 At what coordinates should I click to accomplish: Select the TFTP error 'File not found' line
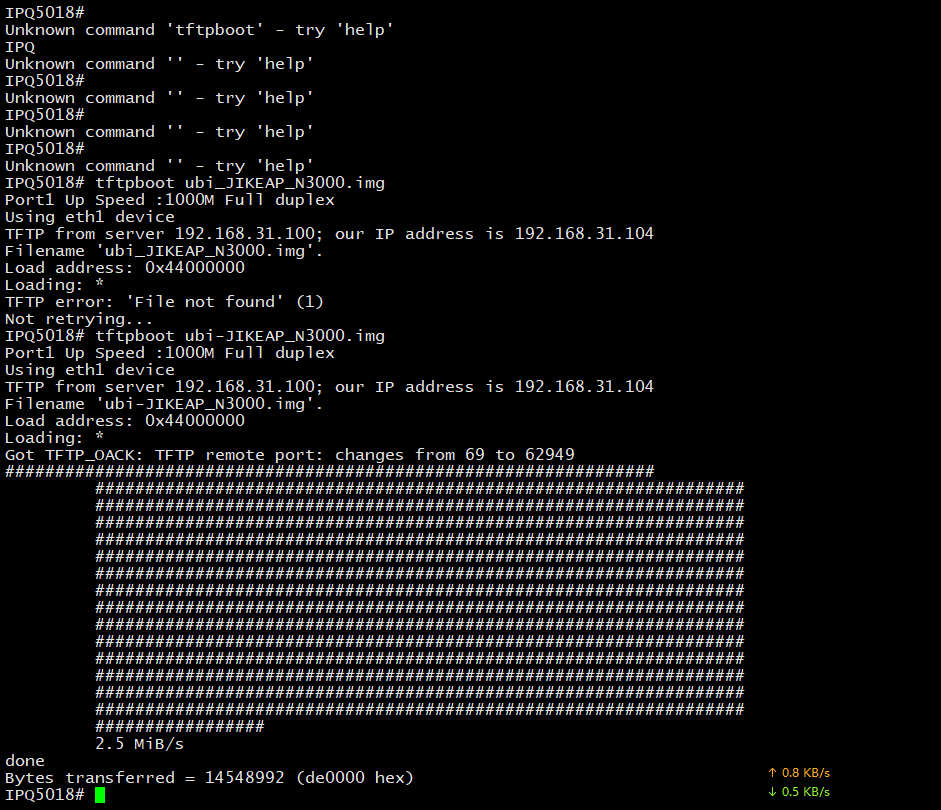coord(164,302)
